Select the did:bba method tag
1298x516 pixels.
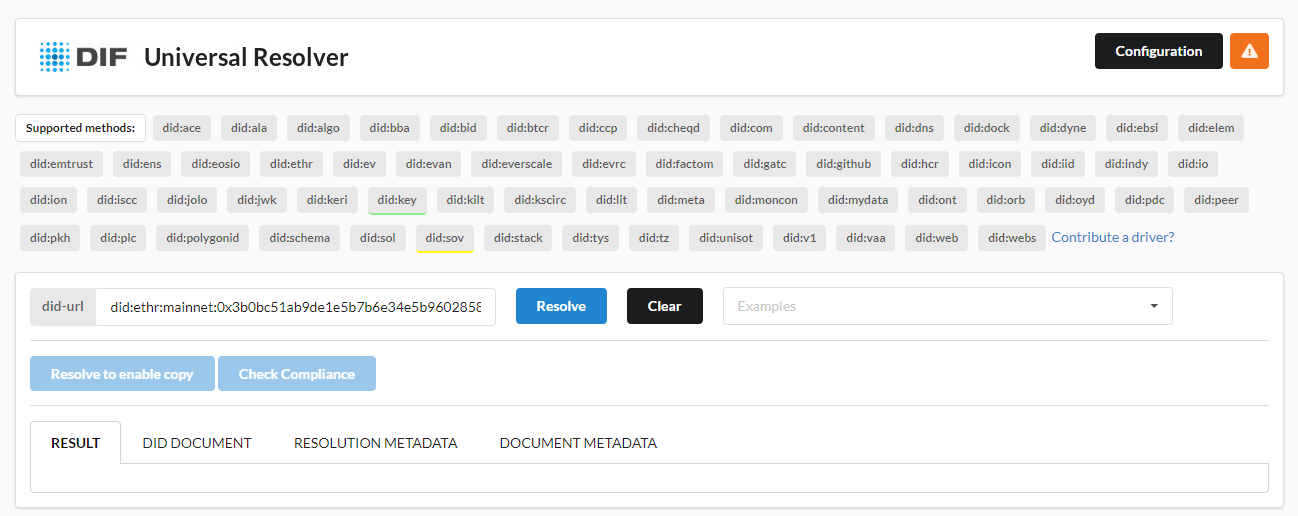pyautogui.click(x=390, y=128)
